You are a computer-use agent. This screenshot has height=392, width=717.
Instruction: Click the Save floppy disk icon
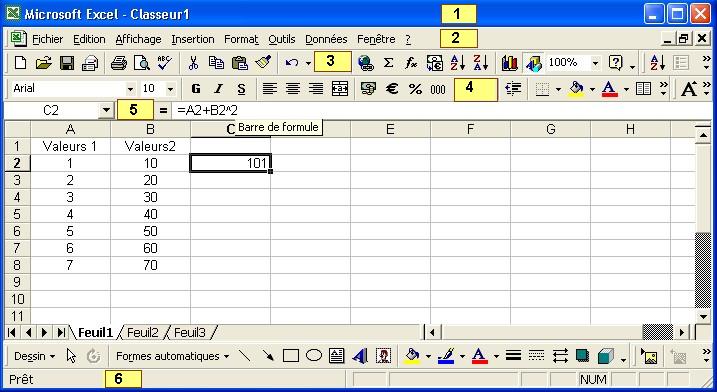click(67, 63)
